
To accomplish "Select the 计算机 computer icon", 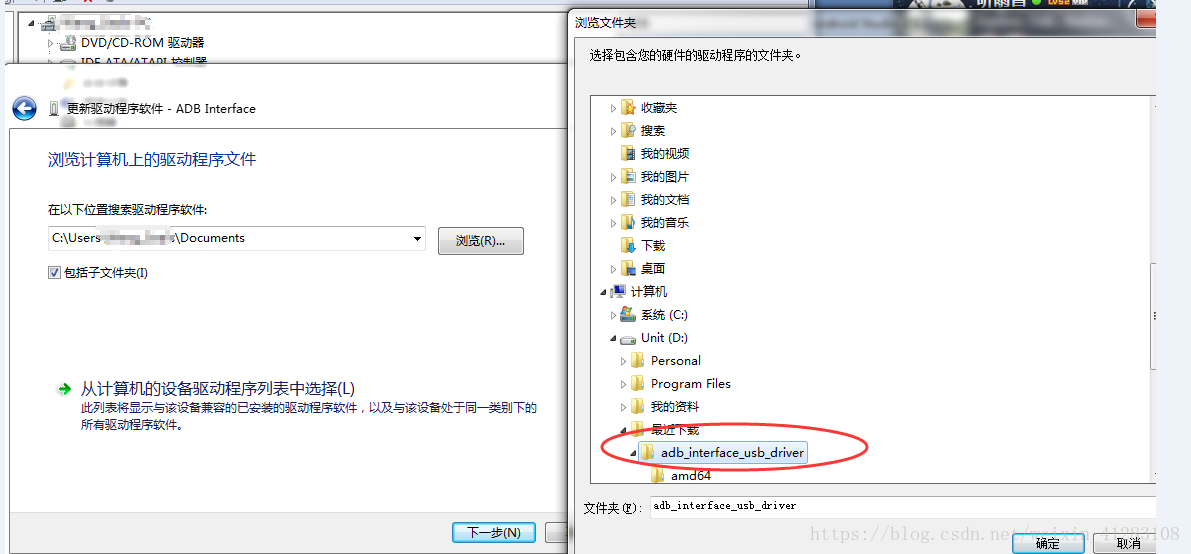I will coord(618,292).
